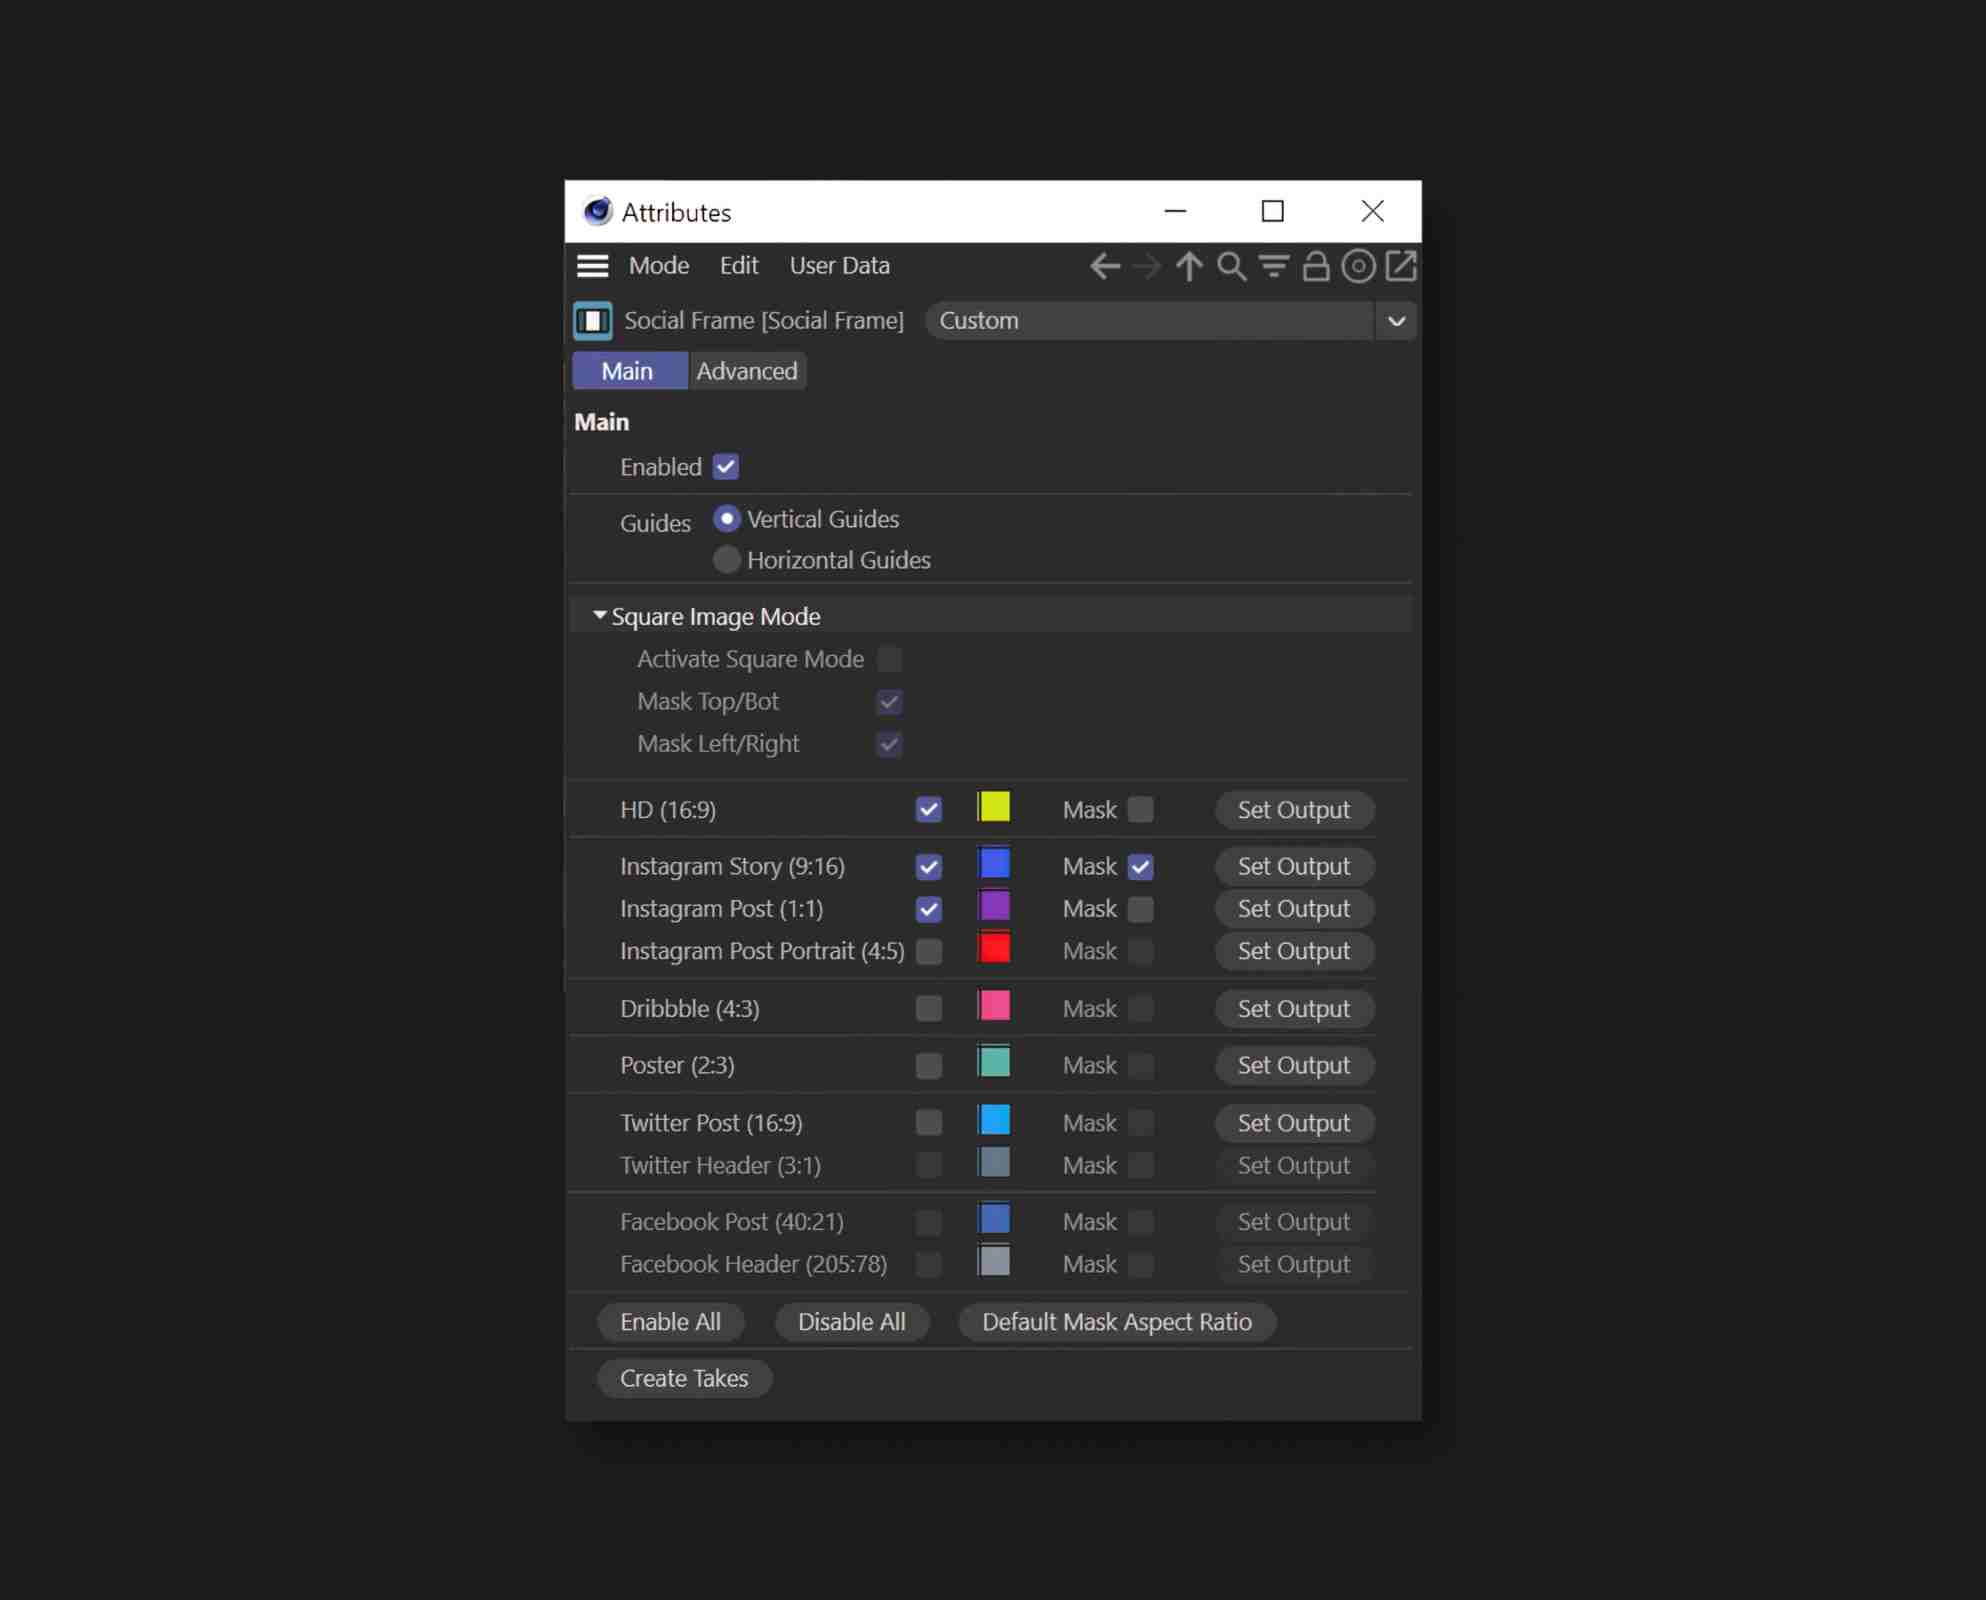Viewport: 1986px width, 1600px height.
Task: Click the up arrow navigation icon
Action: point(1189,266)
